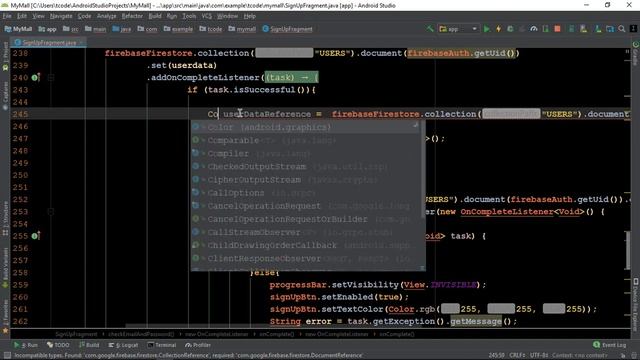Viewport: 640px width, 360px height.
Task: Open the CRLF line separator selector
Action: [517, 356]
